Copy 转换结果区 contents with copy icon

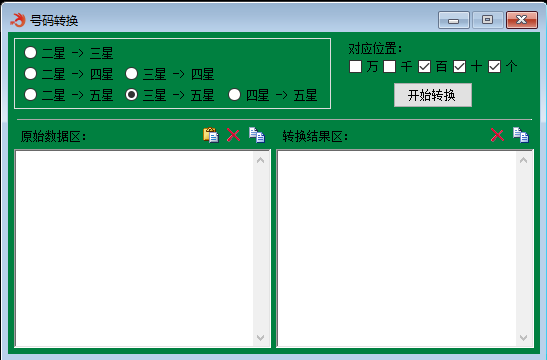[x=521, y=135]
